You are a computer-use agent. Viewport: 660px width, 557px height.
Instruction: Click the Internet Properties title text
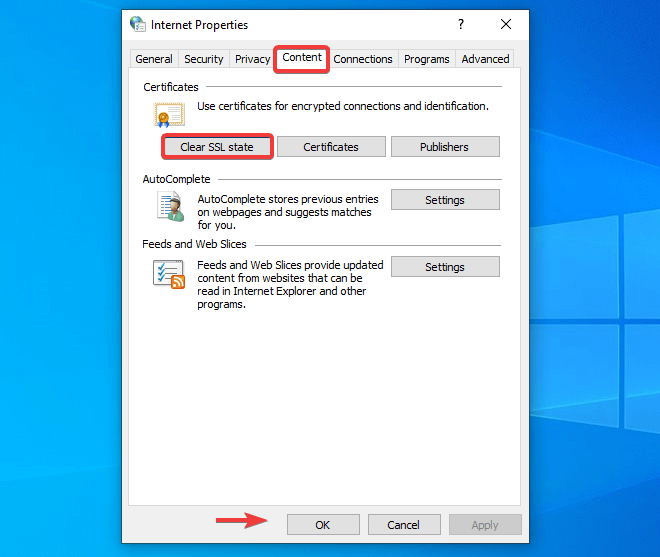200,25
